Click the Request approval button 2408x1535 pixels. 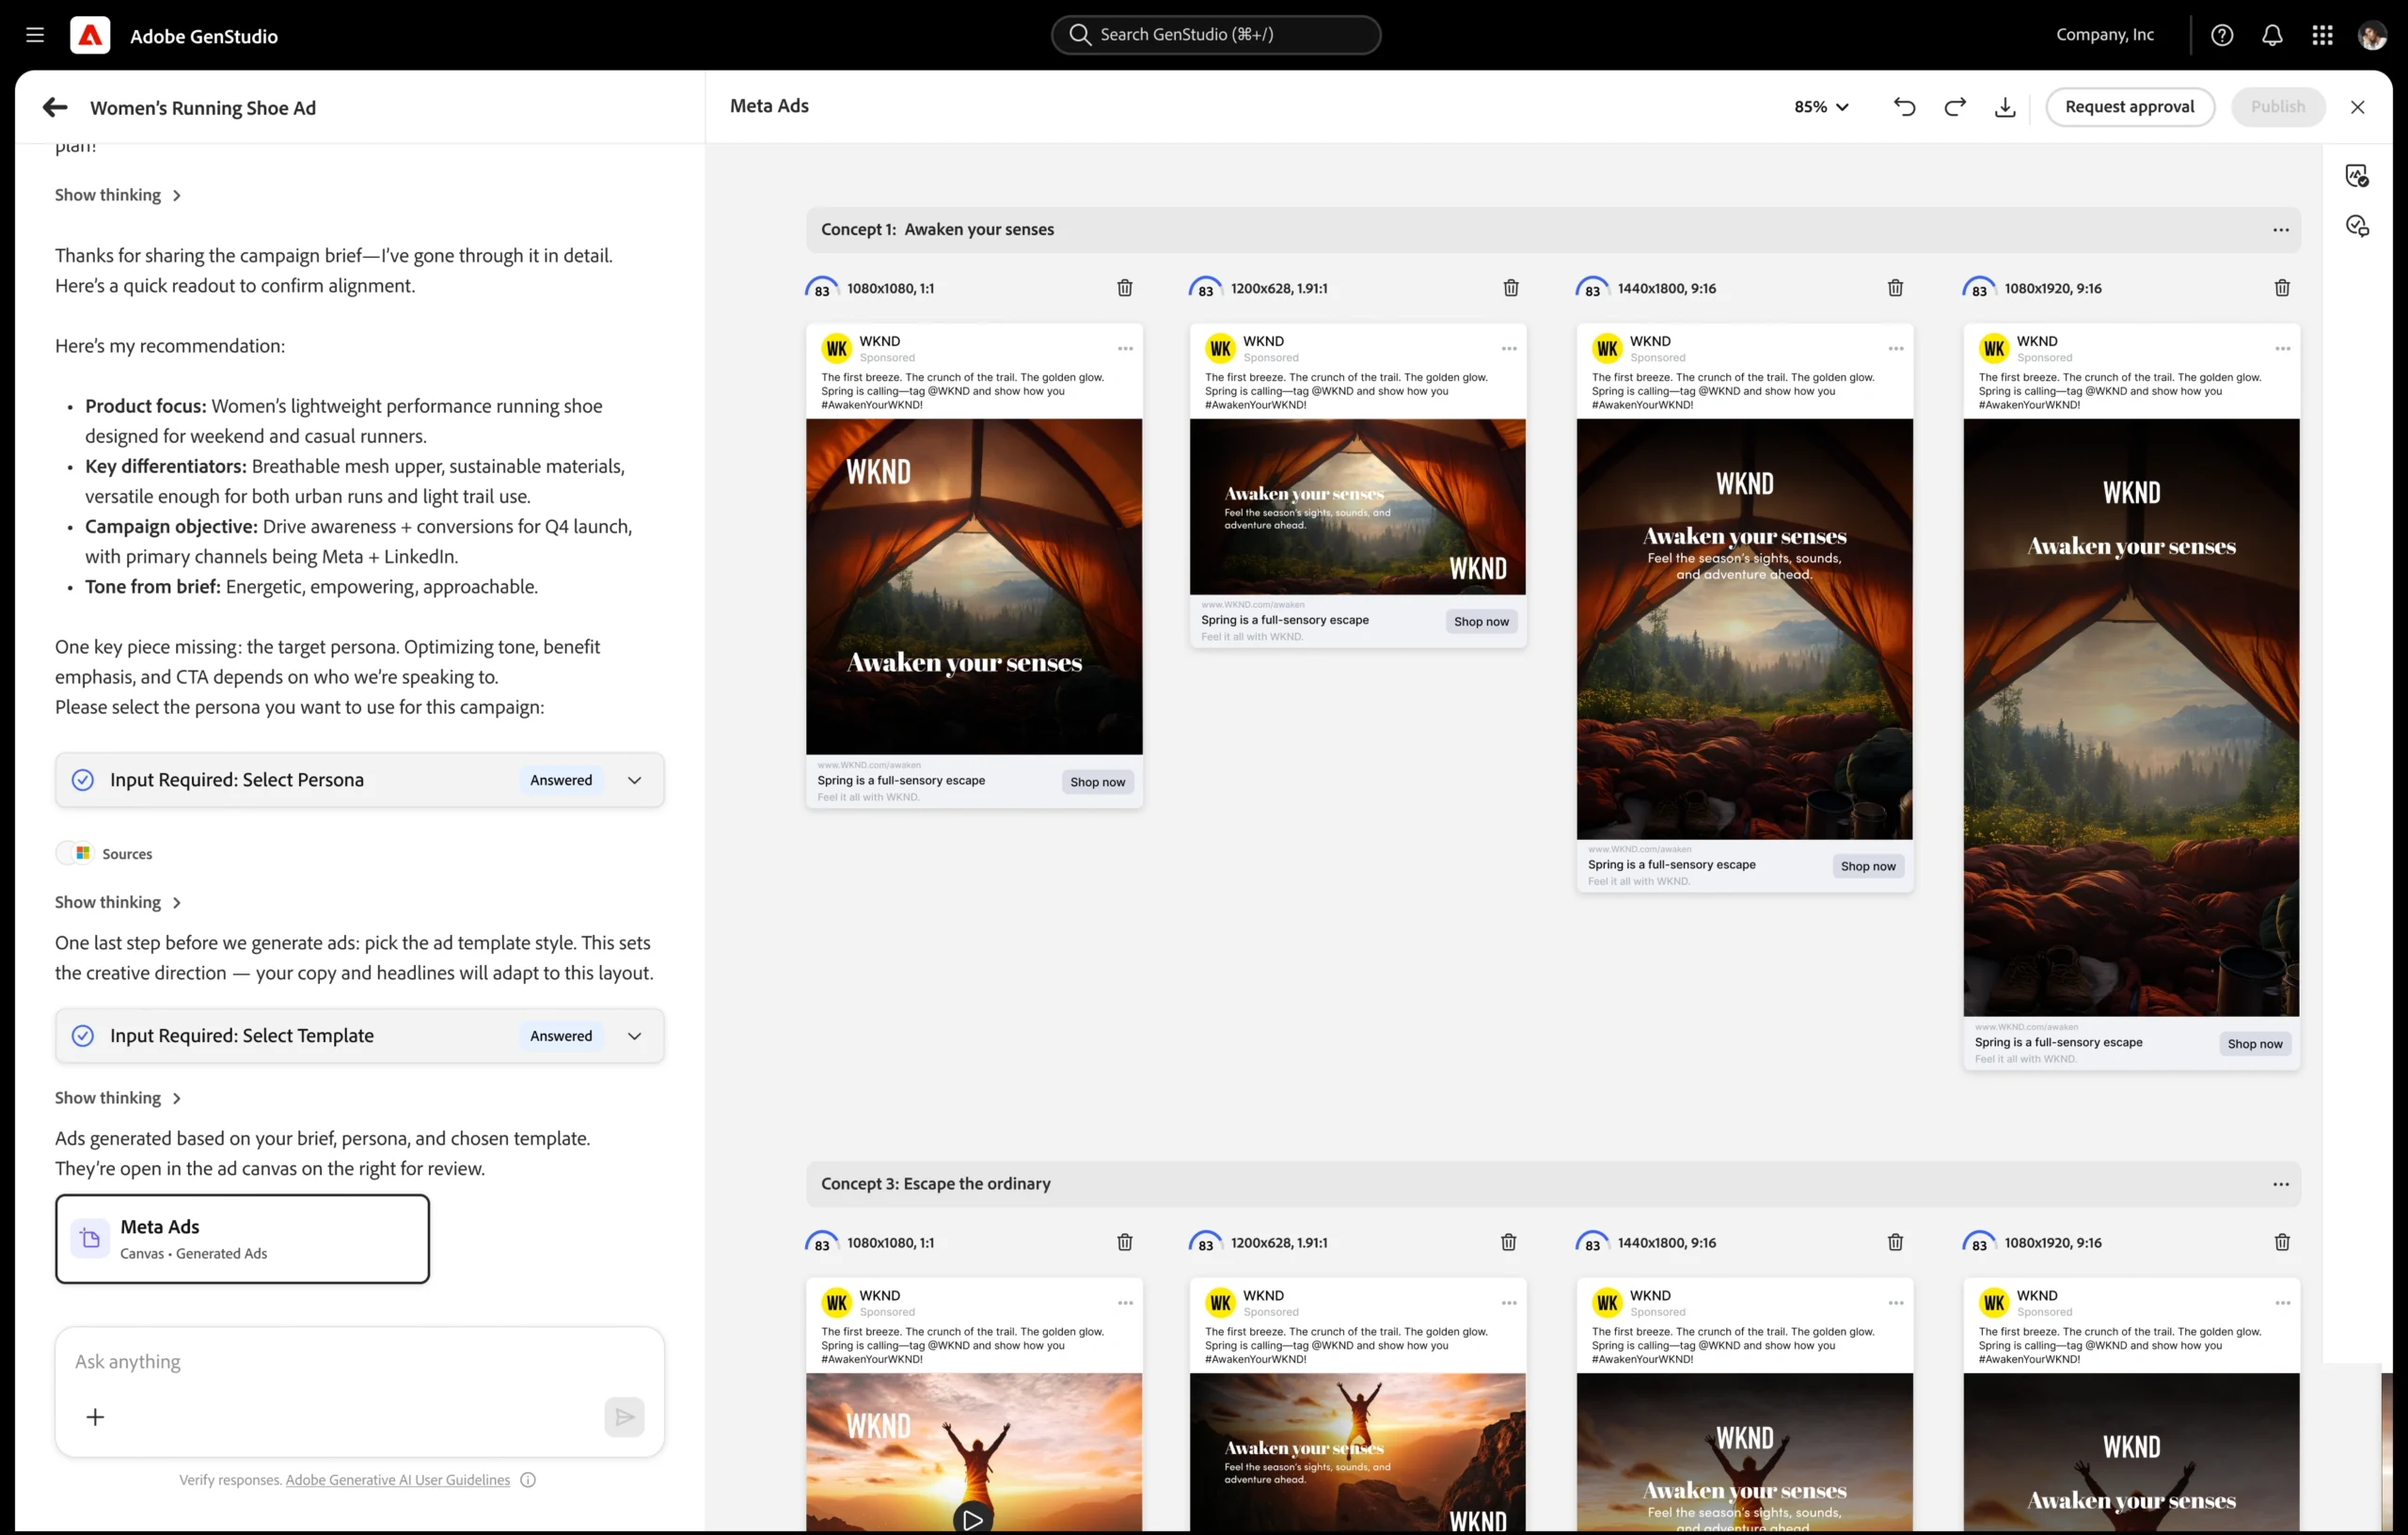[x=2129, y=107]
